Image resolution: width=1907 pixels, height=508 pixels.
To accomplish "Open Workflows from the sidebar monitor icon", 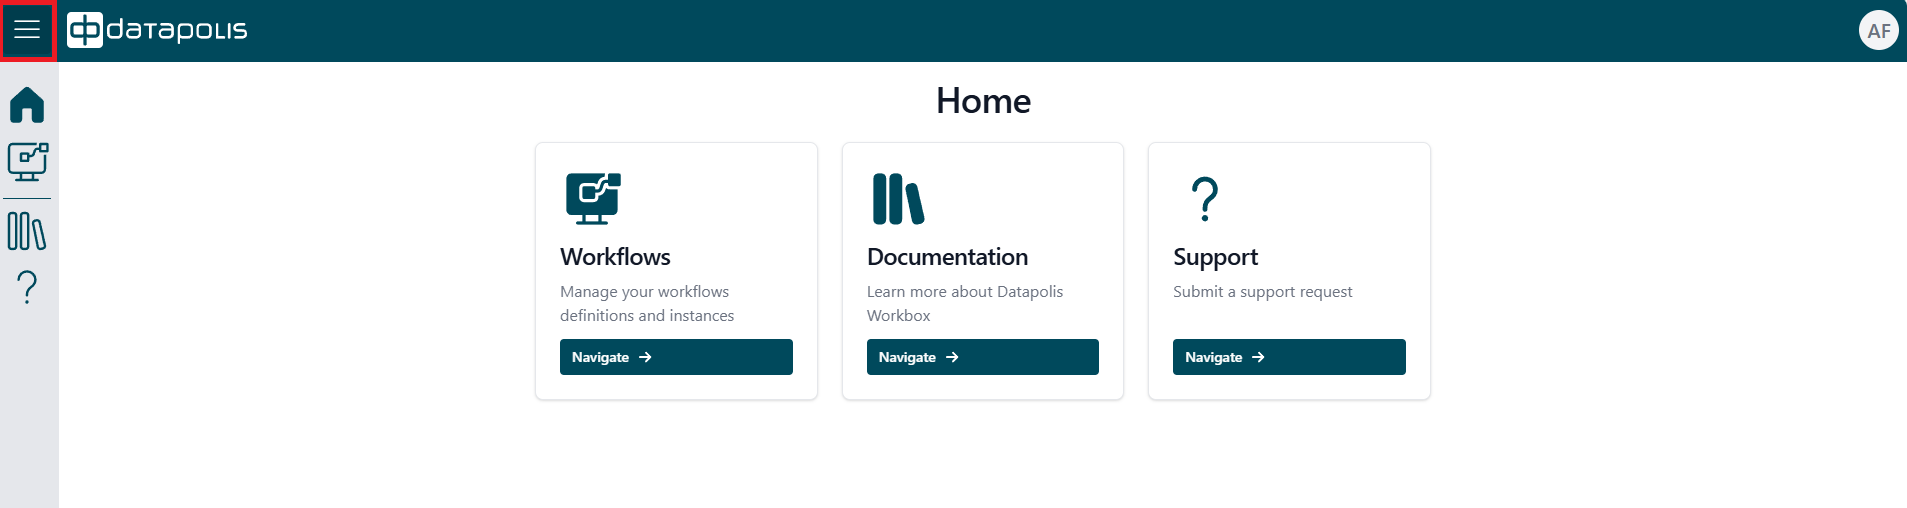I will tap(27, 162).
